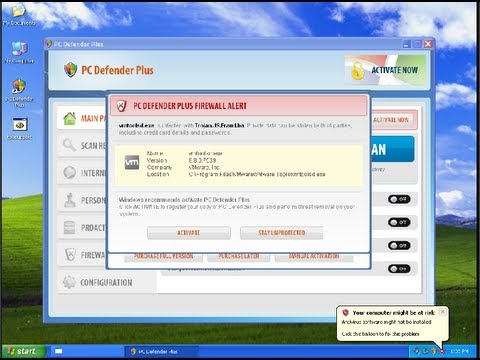Close the computer at risk balloon
480x360 pixels.
[442, 312]
